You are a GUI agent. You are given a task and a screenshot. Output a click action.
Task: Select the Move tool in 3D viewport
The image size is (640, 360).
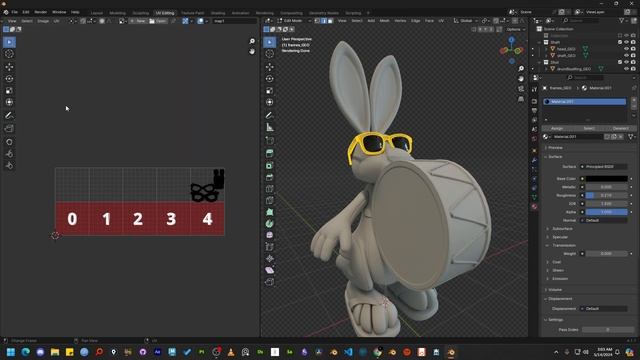click(269, 67)
